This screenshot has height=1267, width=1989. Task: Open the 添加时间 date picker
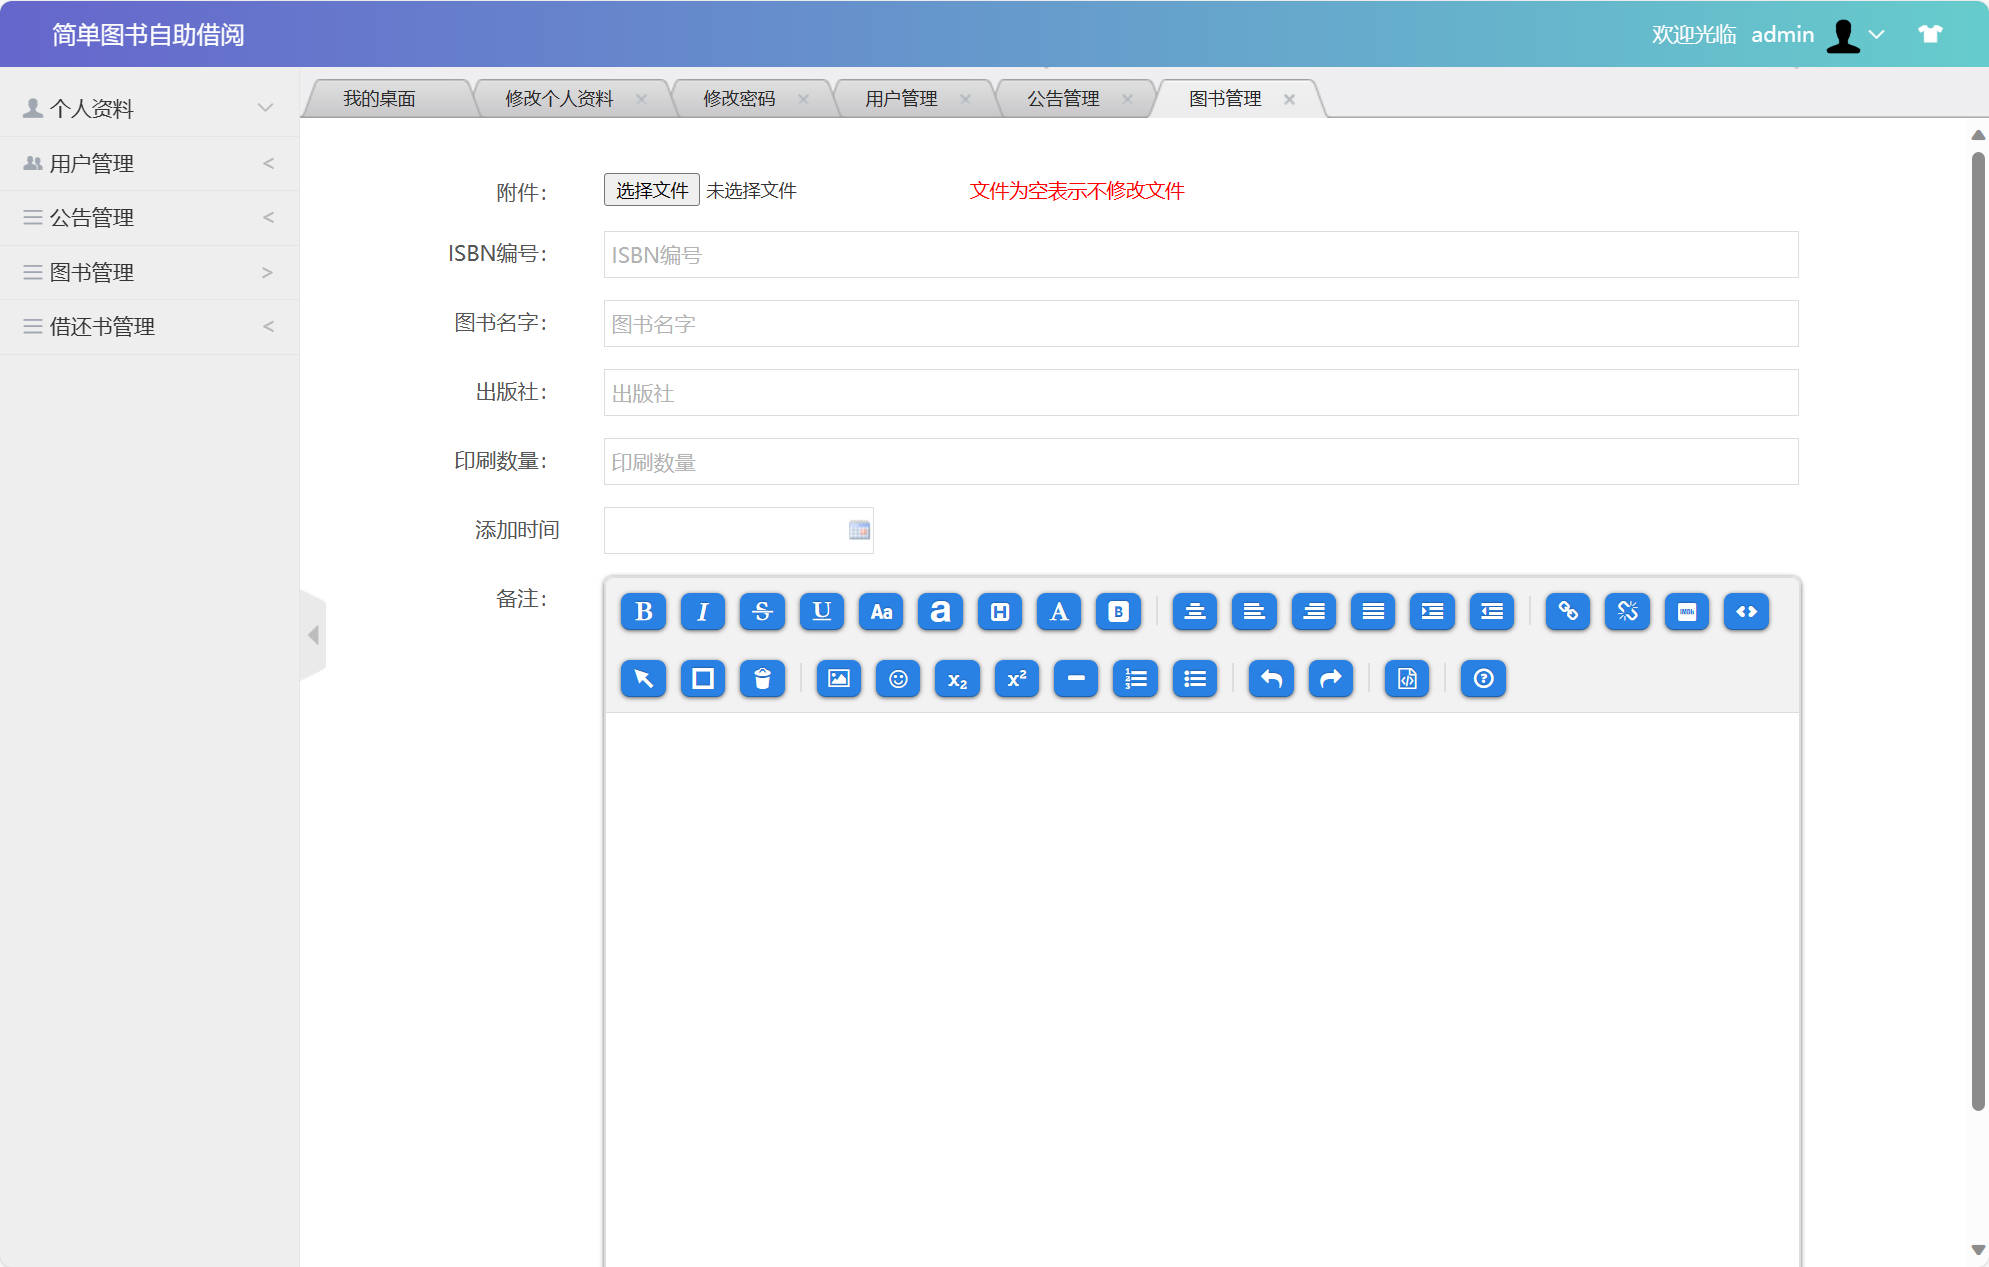(x=858, y=530)
